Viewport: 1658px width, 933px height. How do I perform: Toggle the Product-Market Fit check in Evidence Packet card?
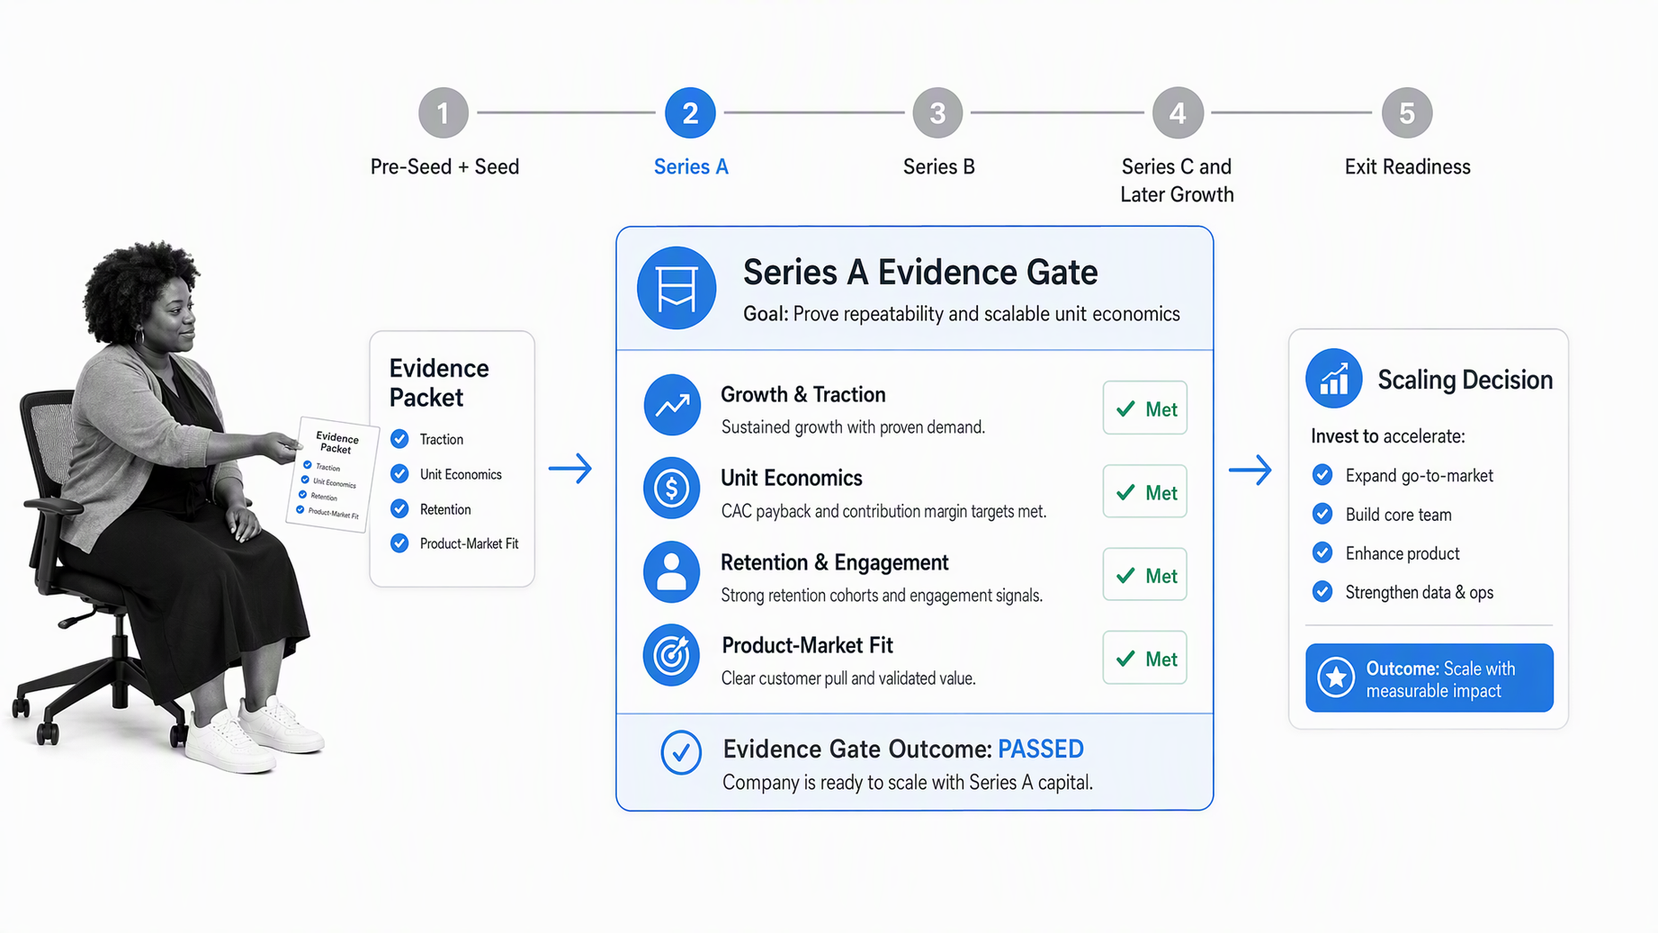[400, 543]
